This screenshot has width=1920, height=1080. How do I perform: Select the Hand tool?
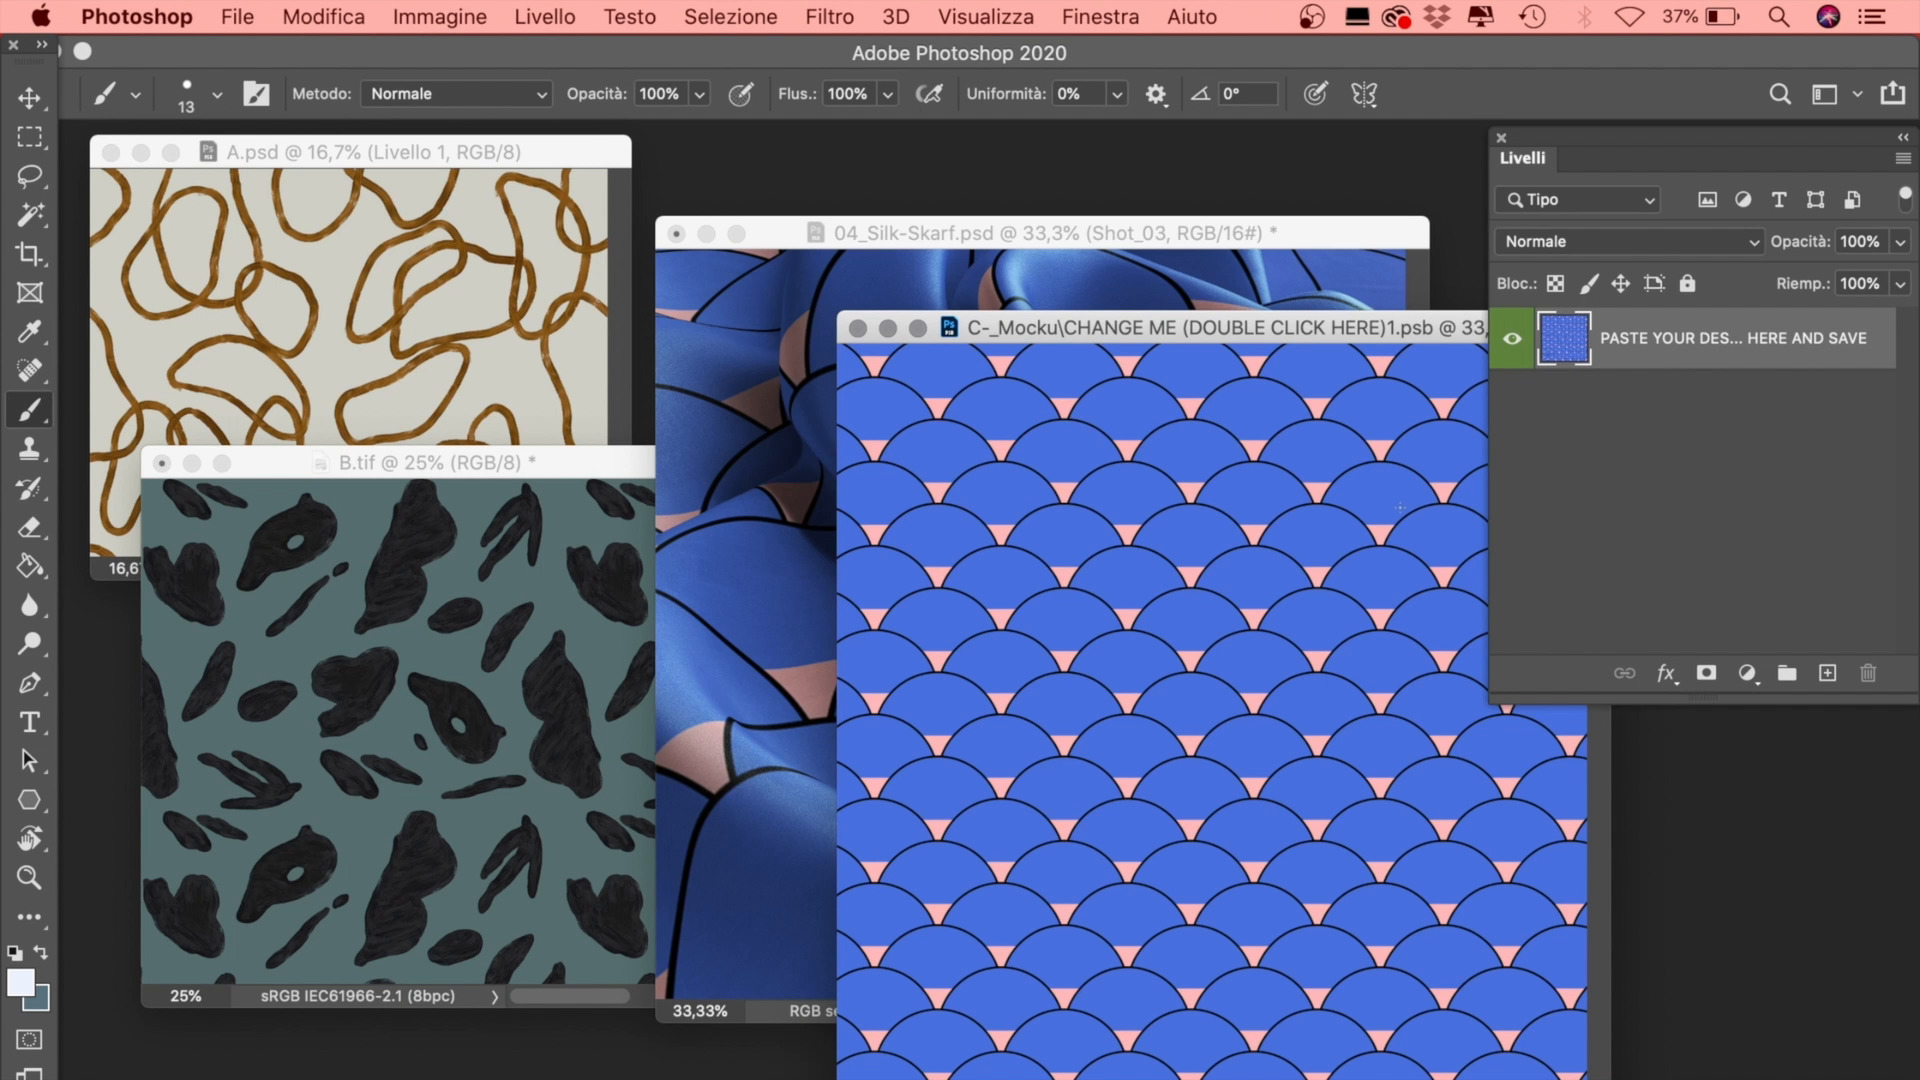(x=29, y=839)
